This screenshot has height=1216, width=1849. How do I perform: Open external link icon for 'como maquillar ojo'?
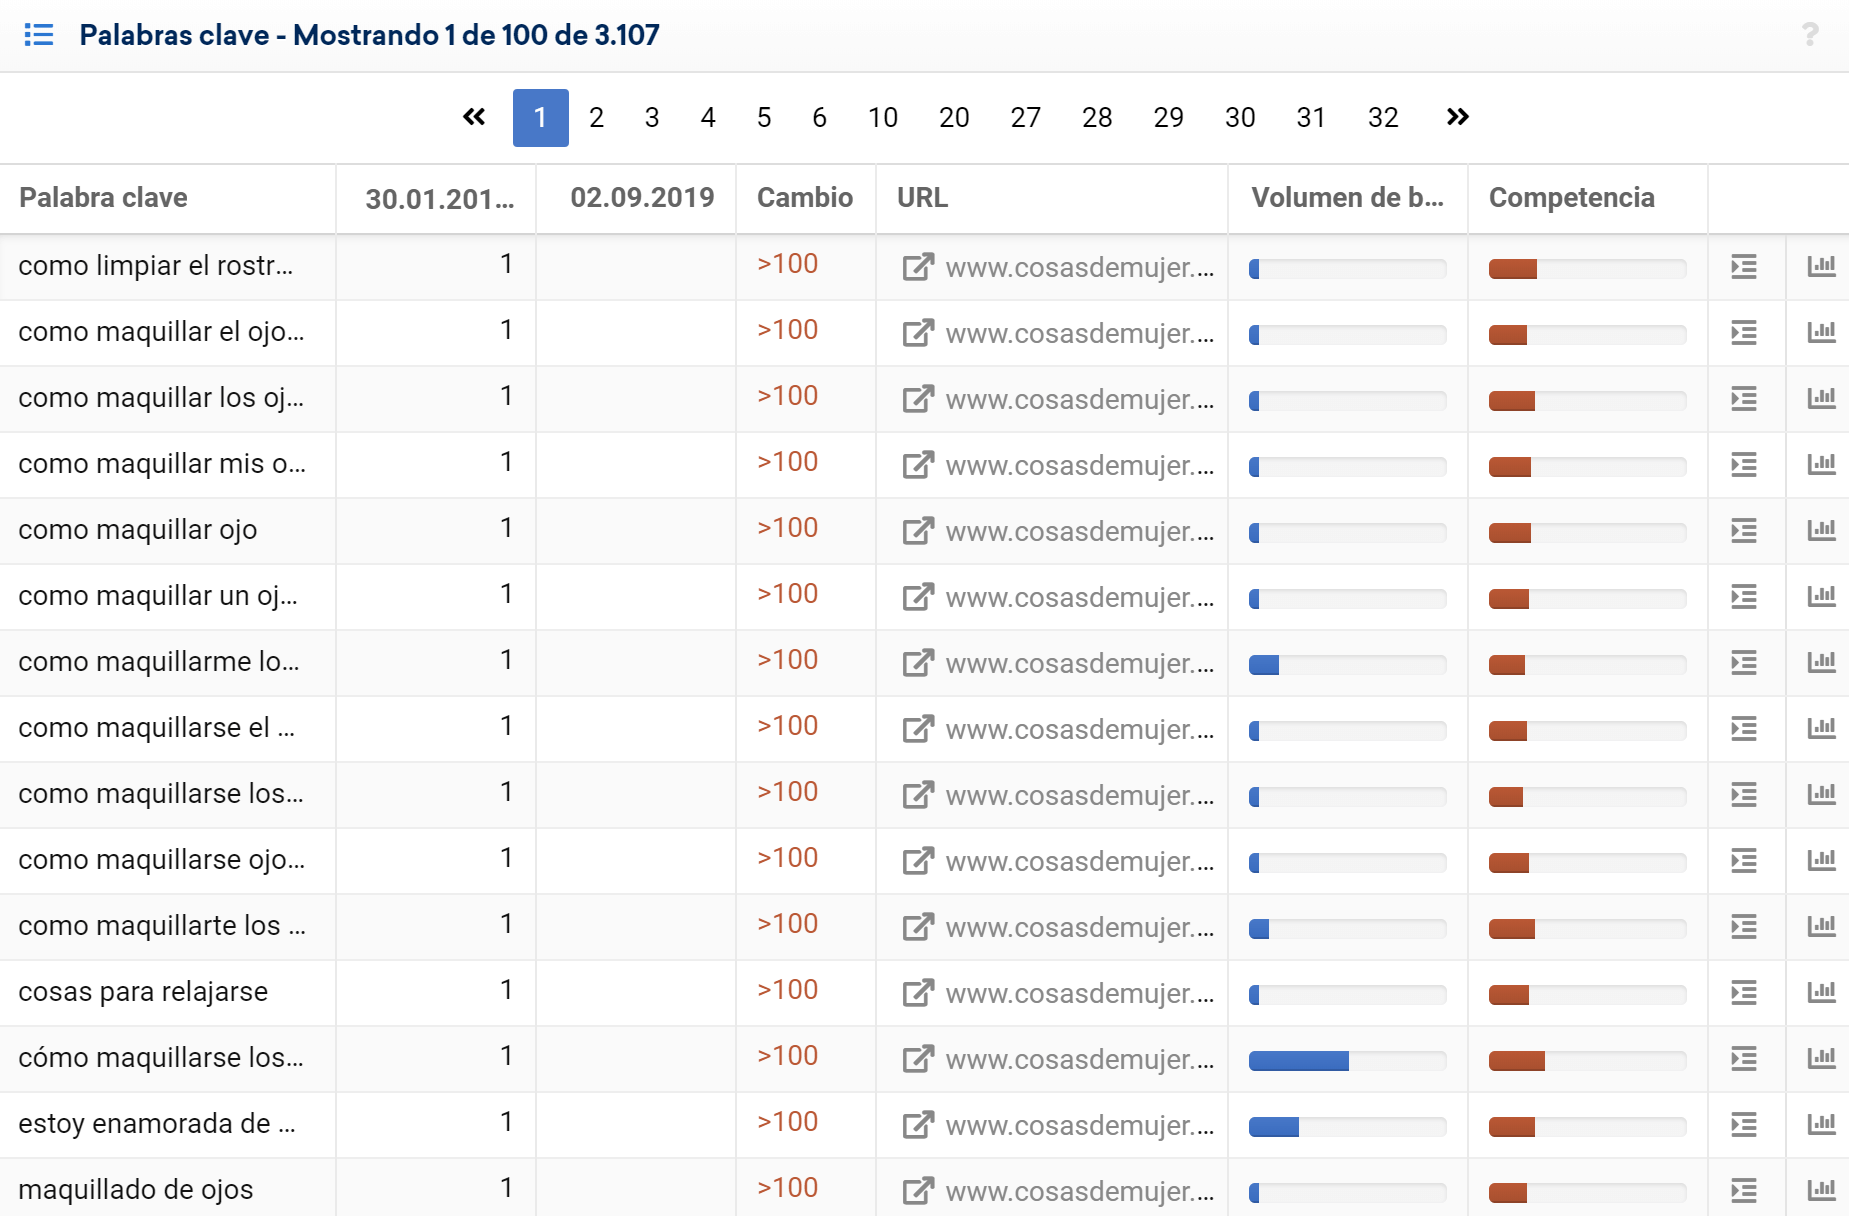[x=917, y=531]
